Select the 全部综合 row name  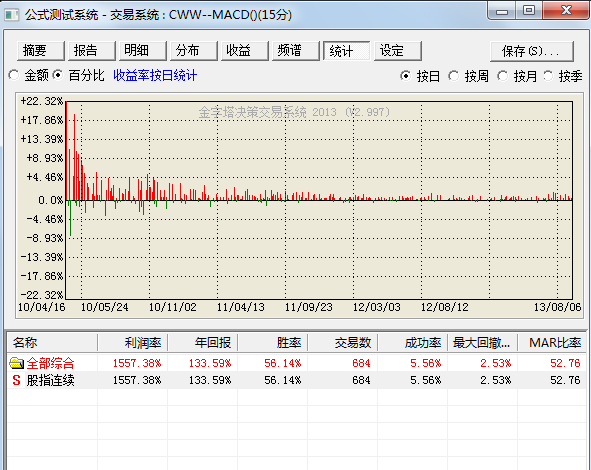coord(50,363)
